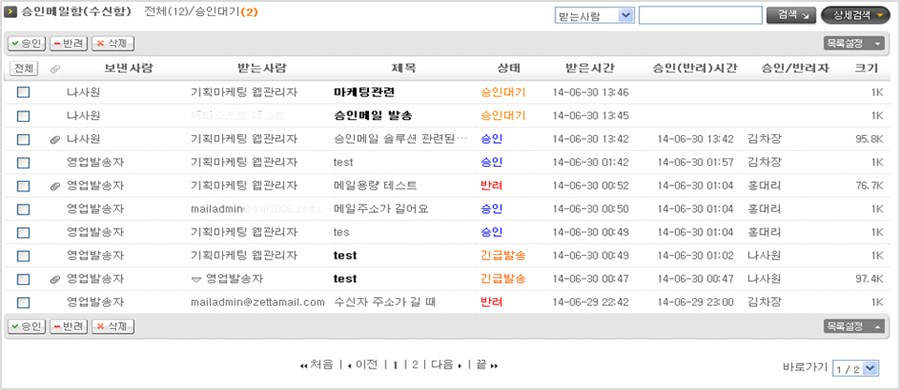Check the box for 승인메일 솔루션 관련된 mail
Image resolution: width=900 pixels, height=390 pixels.
coord(23,139)
